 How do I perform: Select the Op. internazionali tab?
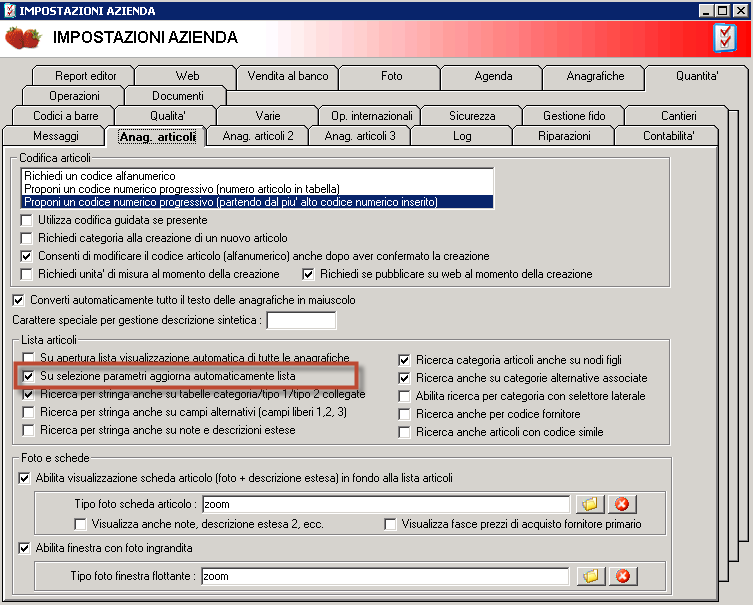[372, 116]
